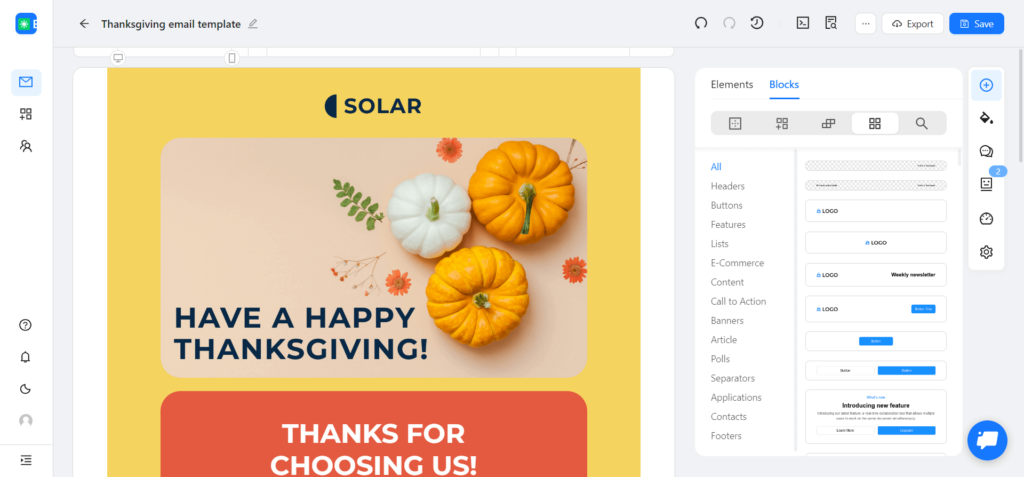Open notifications bell icon
The image size is (1024, 477).
[26, 357]
